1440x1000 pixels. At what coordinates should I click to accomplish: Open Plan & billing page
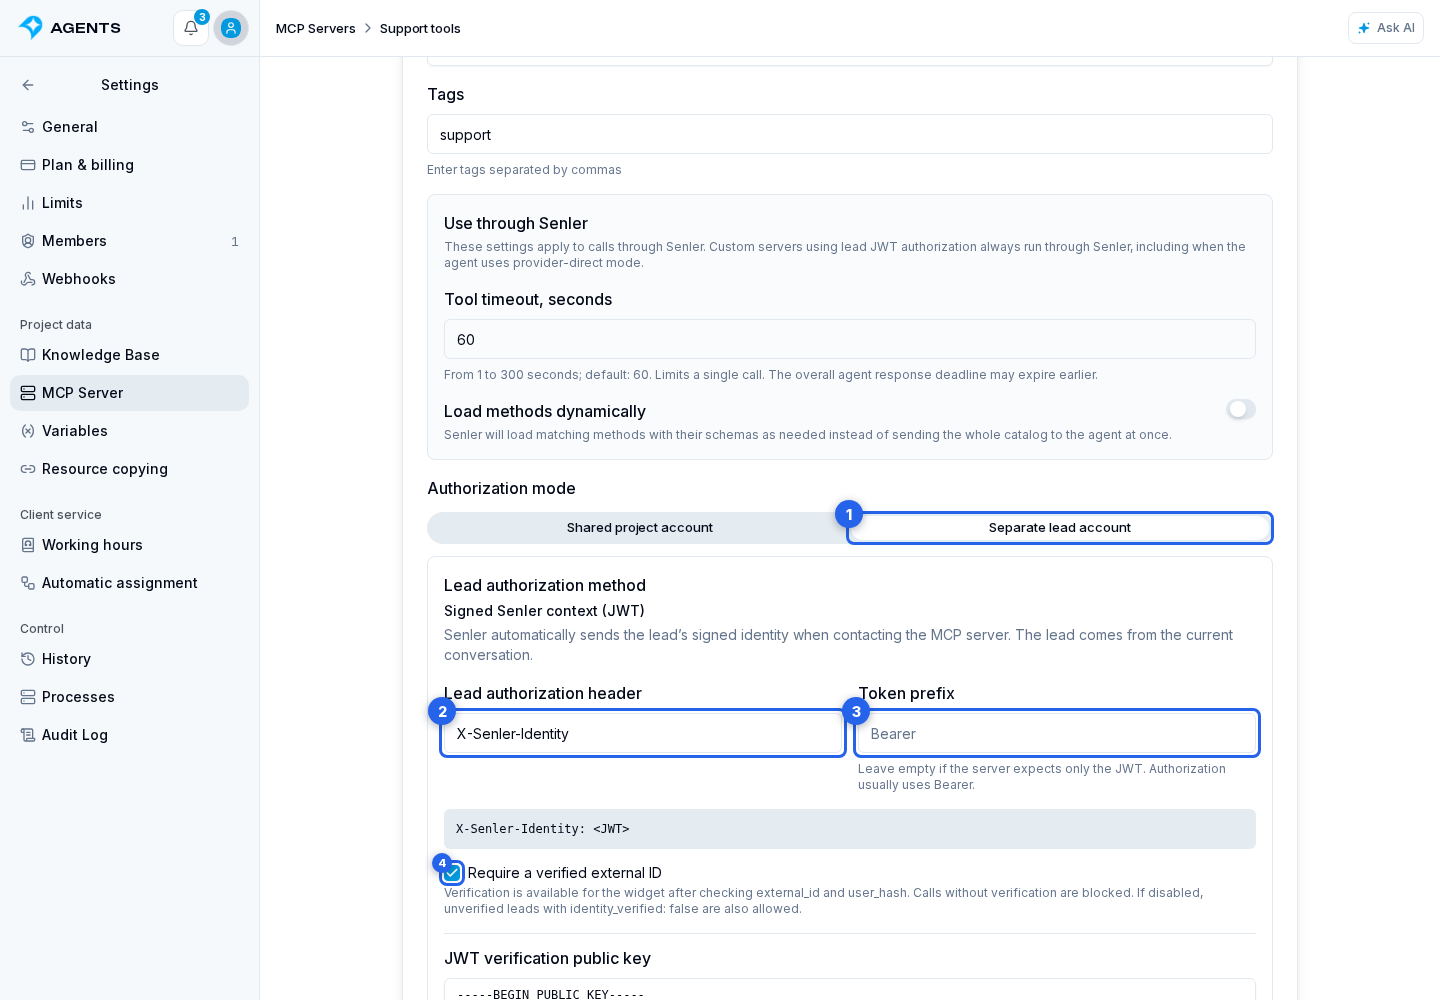pyautogui.click(x=130, y=165)
